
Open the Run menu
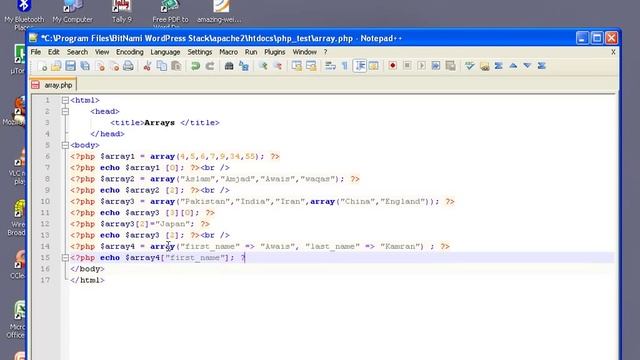point(251,52)
